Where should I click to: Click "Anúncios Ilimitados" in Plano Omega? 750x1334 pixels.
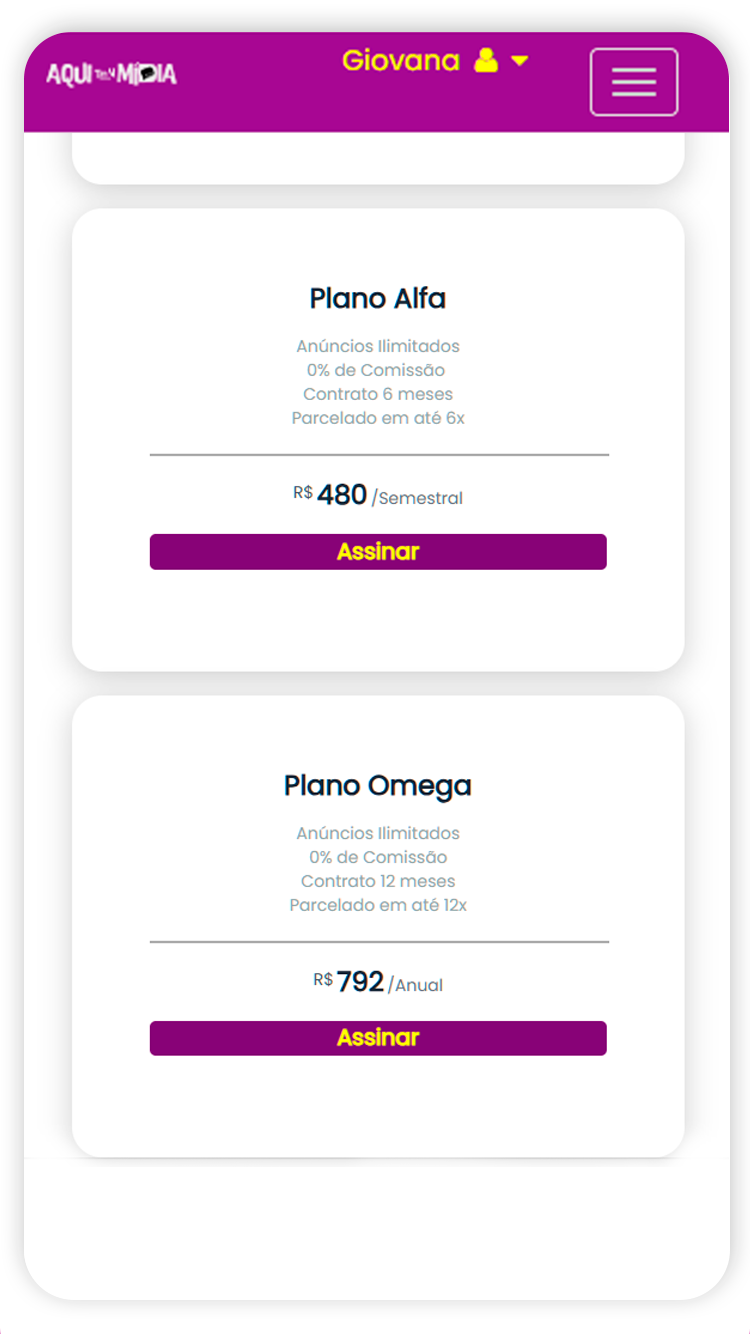click(378, 833)
